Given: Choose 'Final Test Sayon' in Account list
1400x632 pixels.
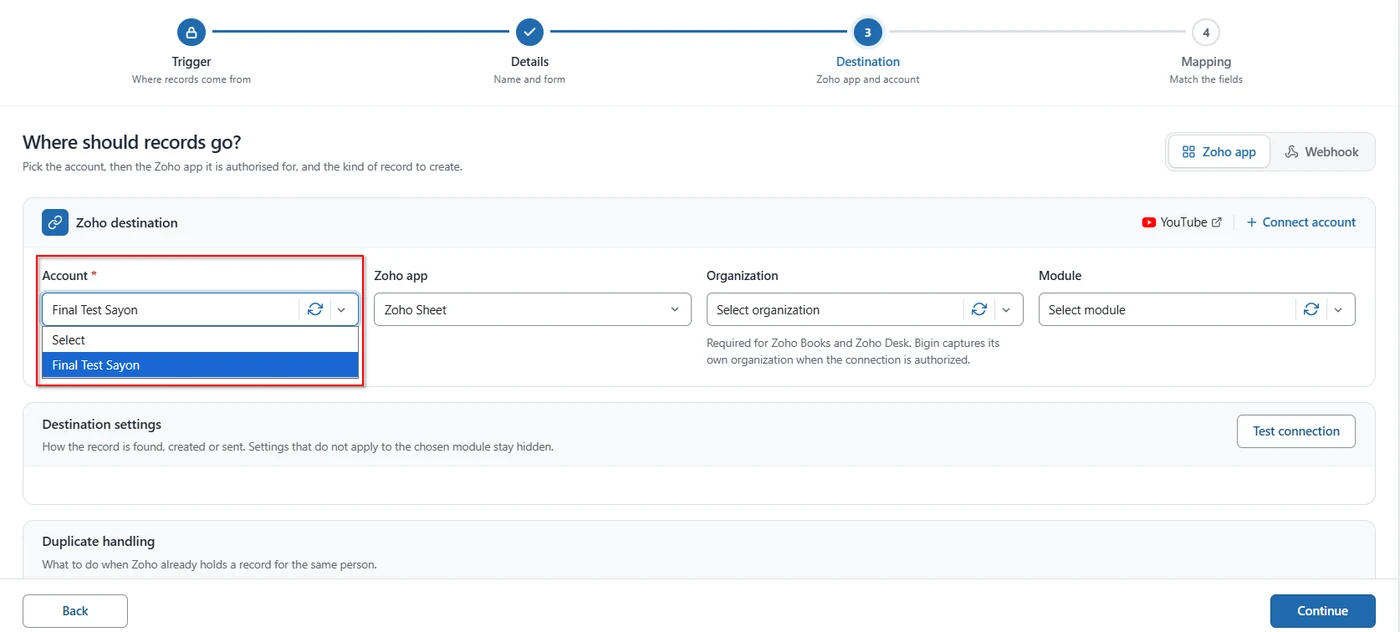Looking at the screenshot, I should coord(200,365).
